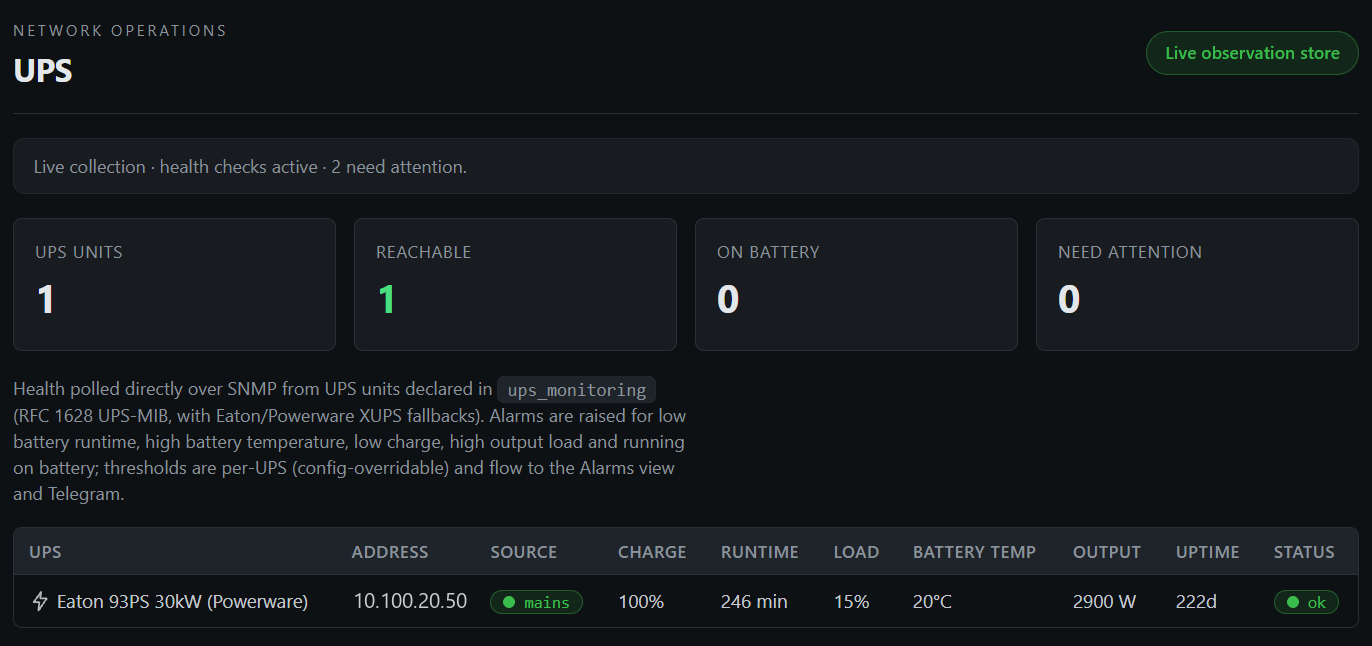Click the ok status pill

pyautogui.click(x=1306, y=602)
